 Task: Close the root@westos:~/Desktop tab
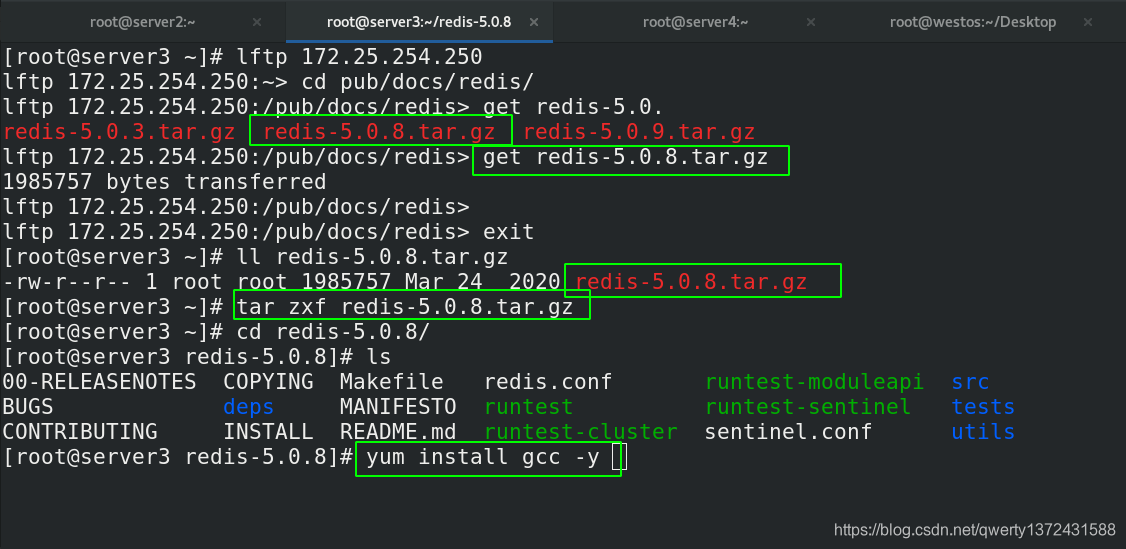tap(1087, 22)
